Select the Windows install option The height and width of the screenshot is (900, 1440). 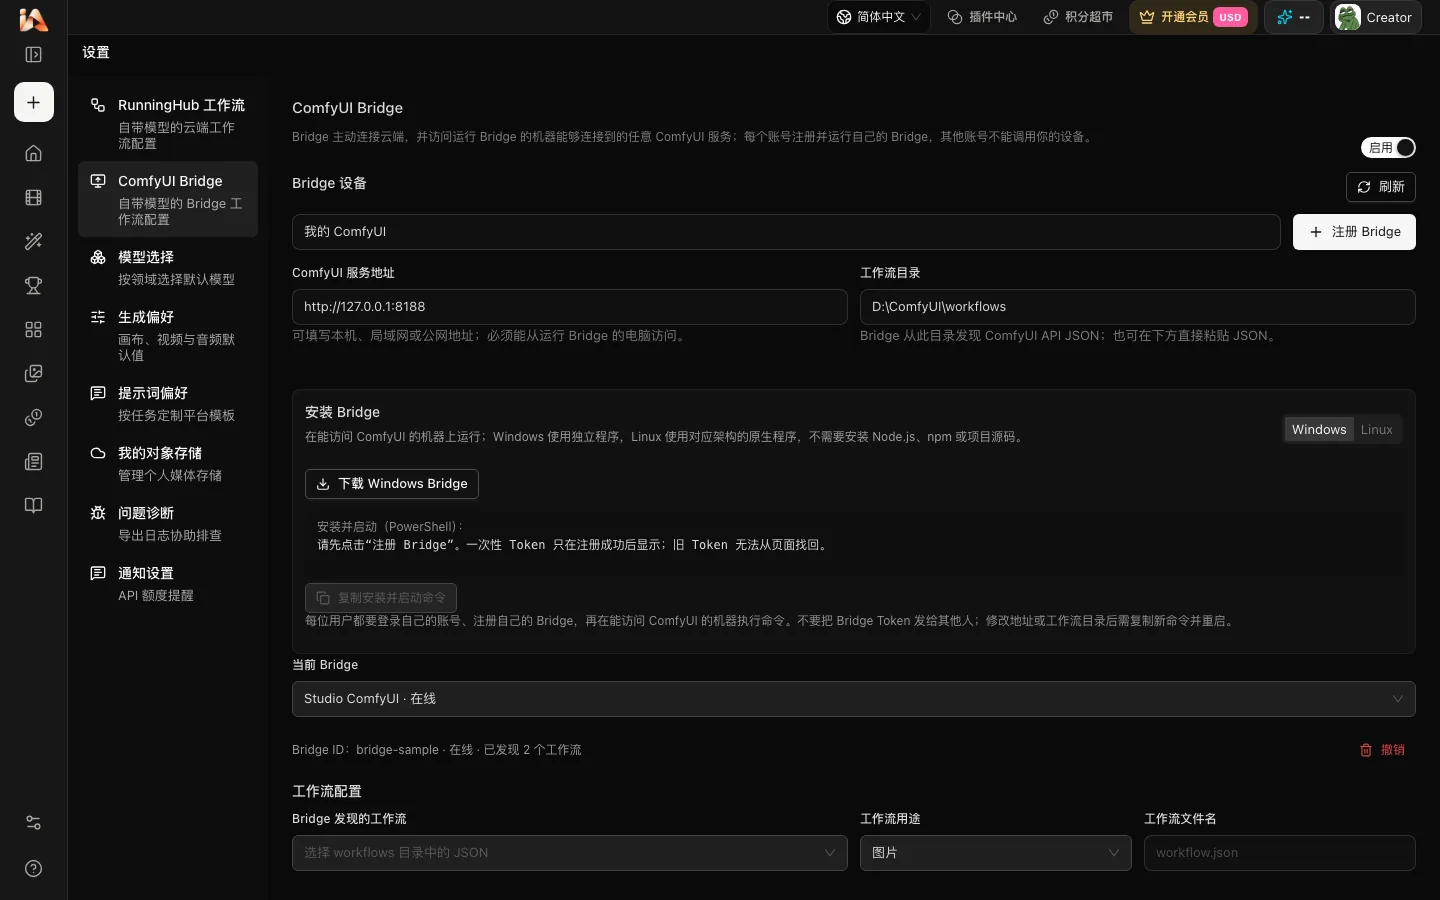pyautogui.click(x=1318, y=430)
